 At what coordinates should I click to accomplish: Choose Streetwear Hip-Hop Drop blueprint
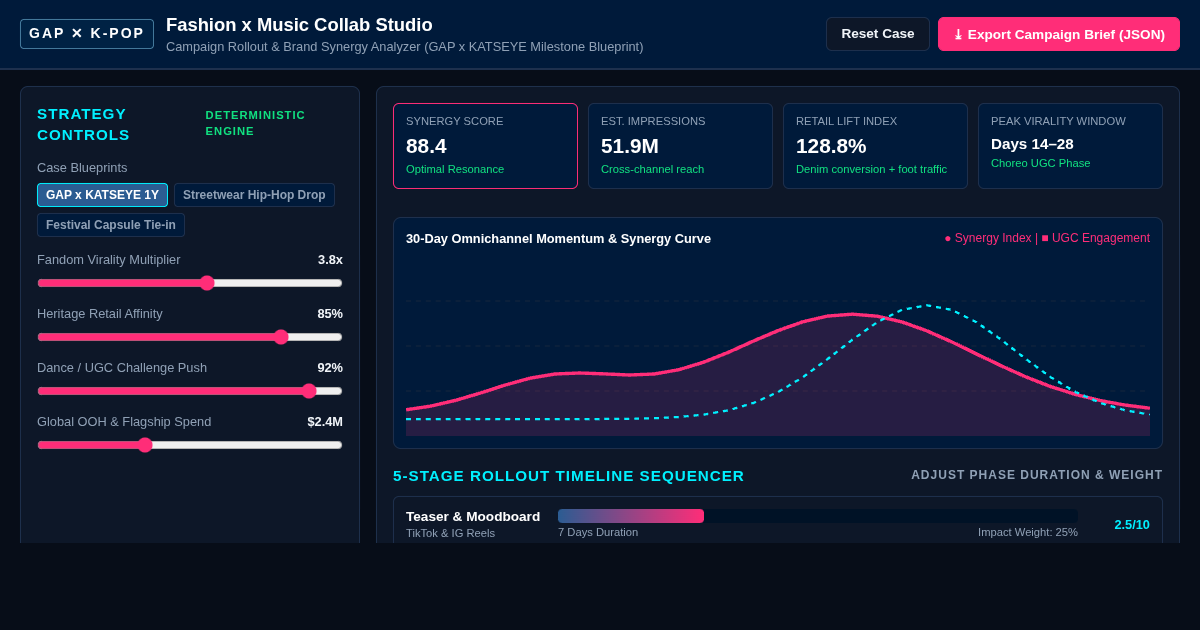coord(254,195)
